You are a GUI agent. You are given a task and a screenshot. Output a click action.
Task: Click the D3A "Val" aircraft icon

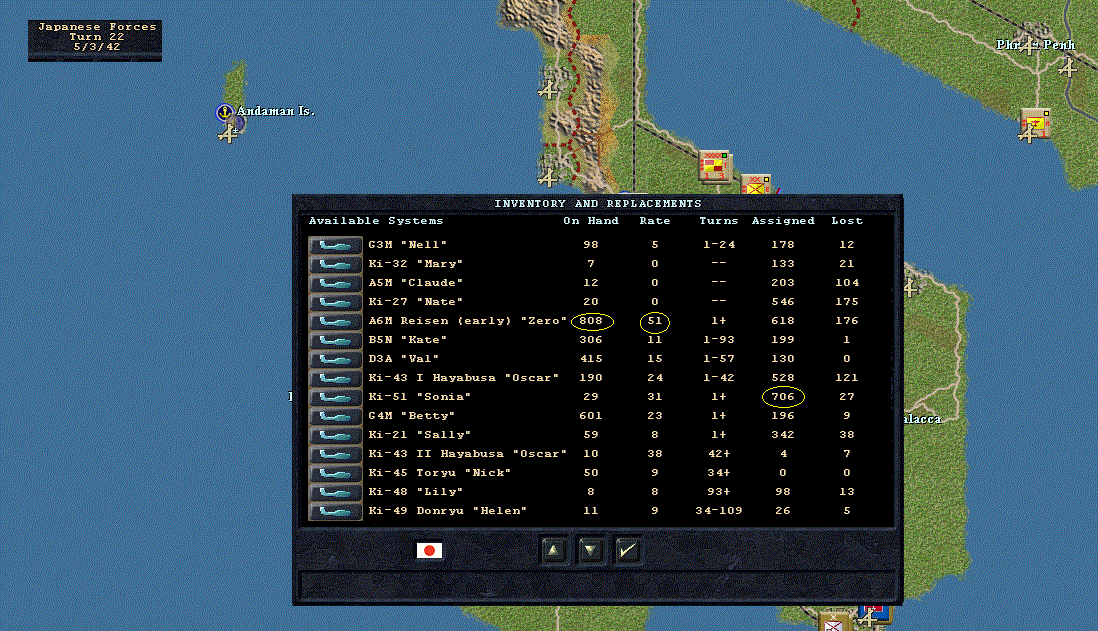coord(335,359)
